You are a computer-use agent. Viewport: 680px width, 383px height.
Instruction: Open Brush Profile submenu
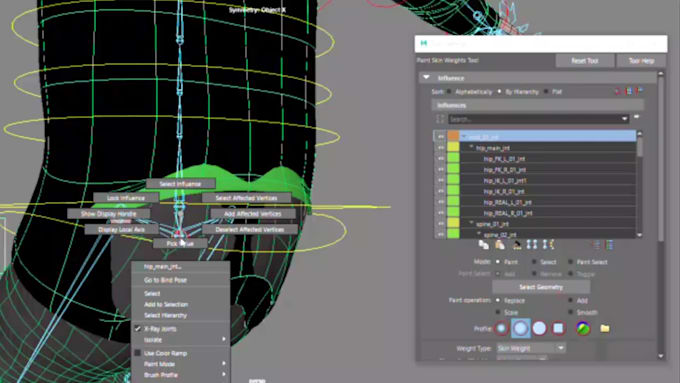pos(181,375)
